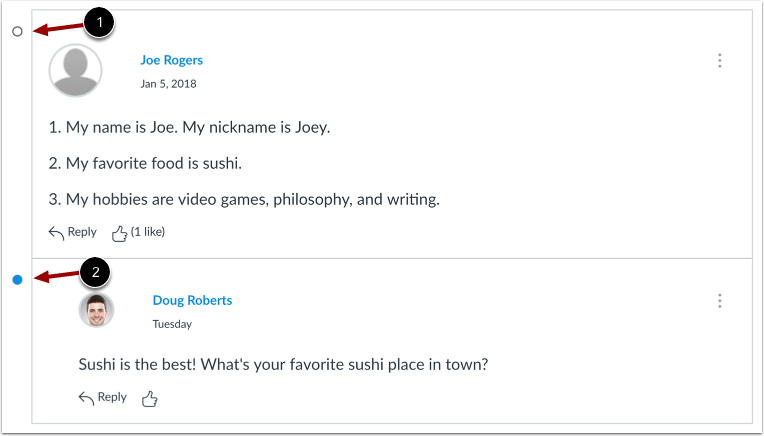Open options kebab menu on Joe Rogers' post
The image size is (764, 436).
(x=719, y=61)
